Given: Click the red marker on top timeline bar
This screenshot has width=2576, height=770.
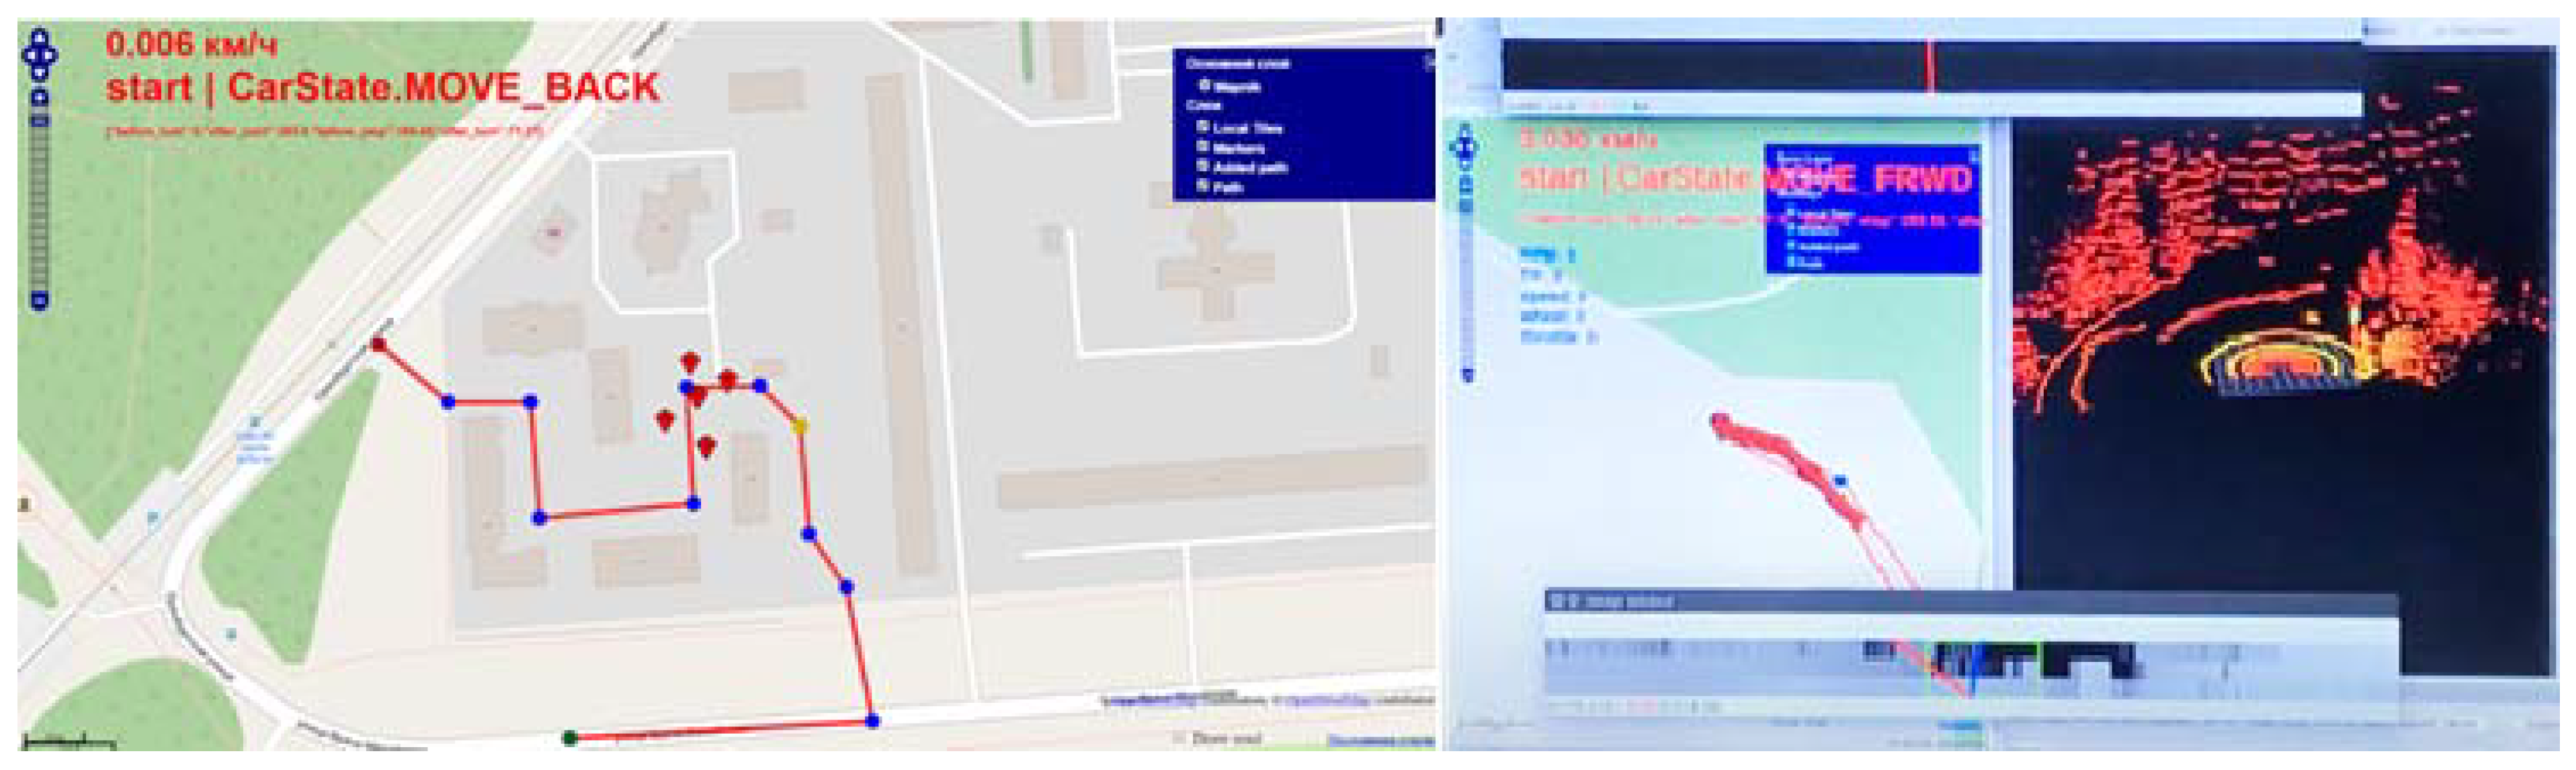Looking at the screenshot, I should click(x=1930, y=66).
